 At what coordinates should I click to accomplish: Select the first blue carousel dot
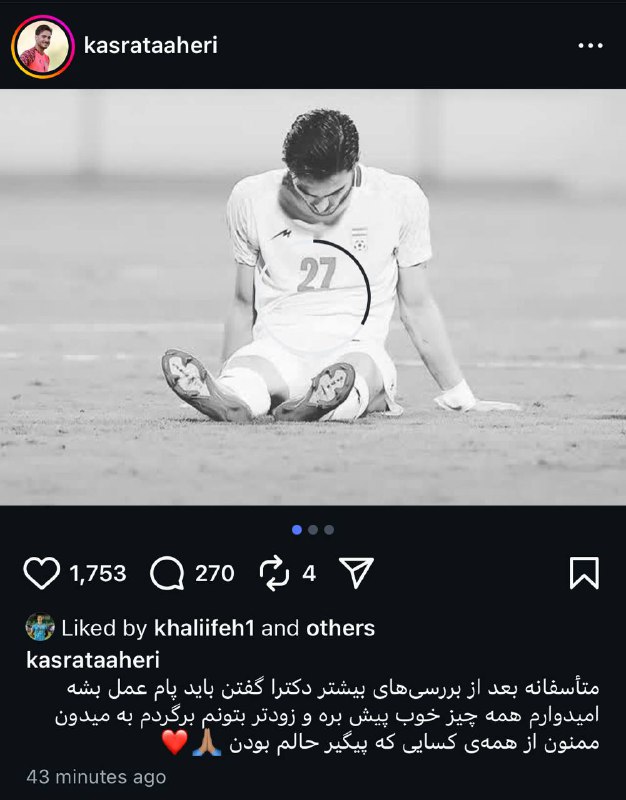(296, 530)
